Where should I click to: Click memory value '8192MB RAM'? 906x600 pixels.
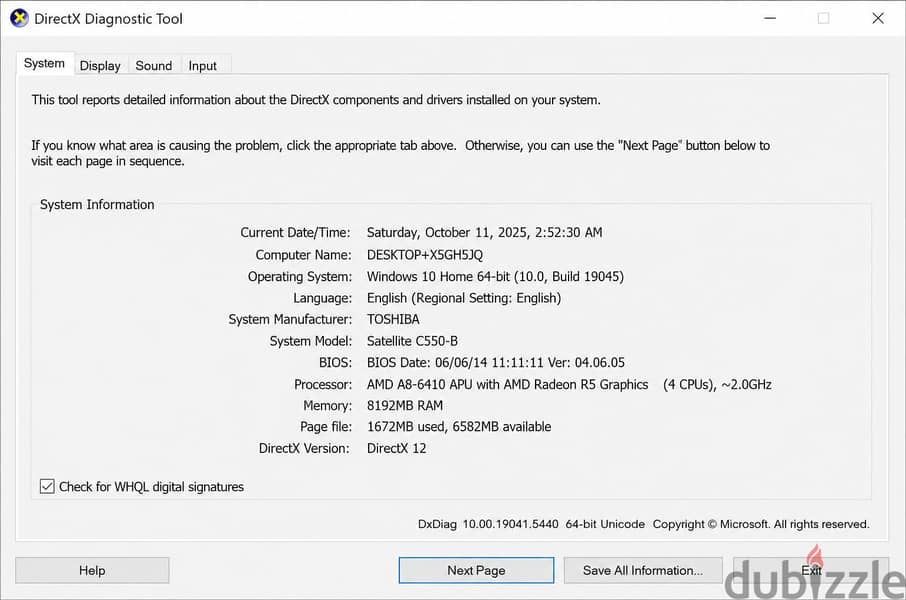pyautogui.click(x=405, y=406)
